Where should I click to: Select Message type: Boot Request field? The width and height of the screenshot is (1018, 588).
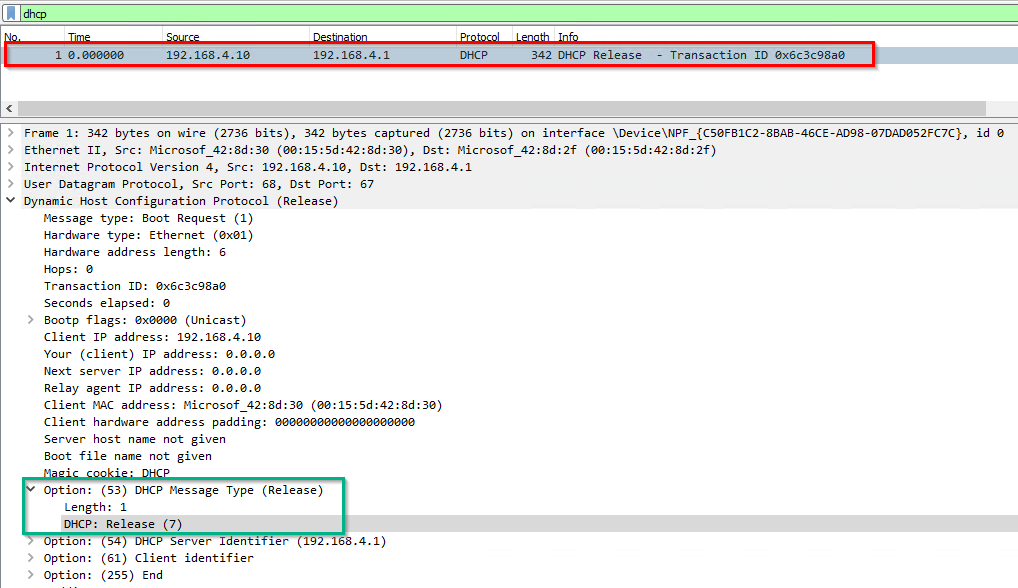point(148,218)
